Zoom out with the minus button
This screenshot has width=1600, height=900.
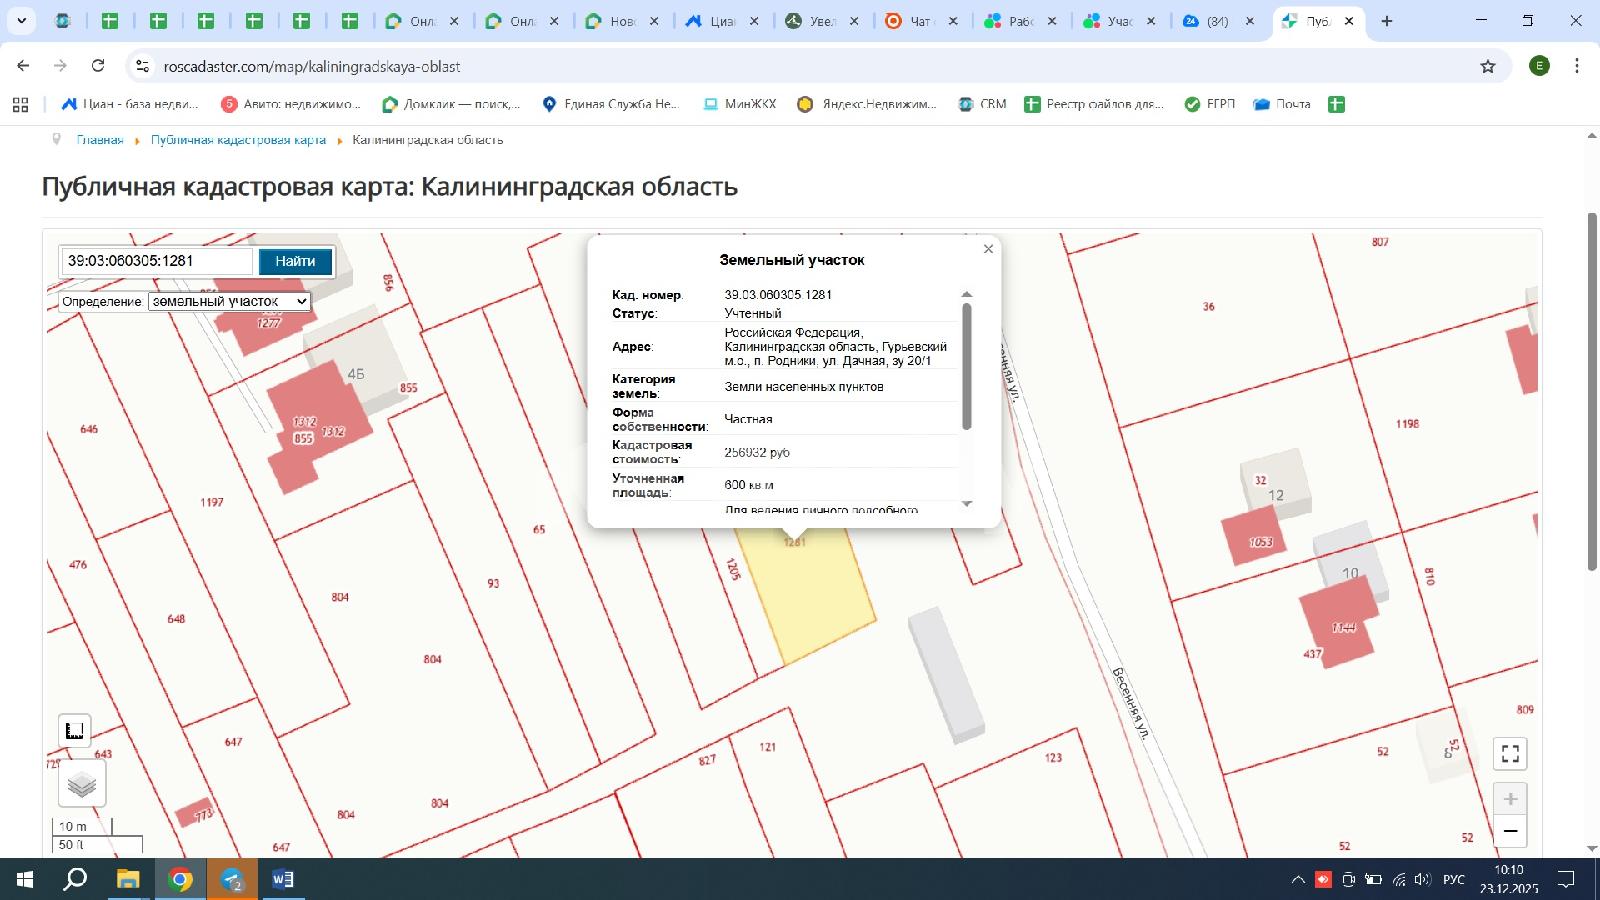point(1510,831)
